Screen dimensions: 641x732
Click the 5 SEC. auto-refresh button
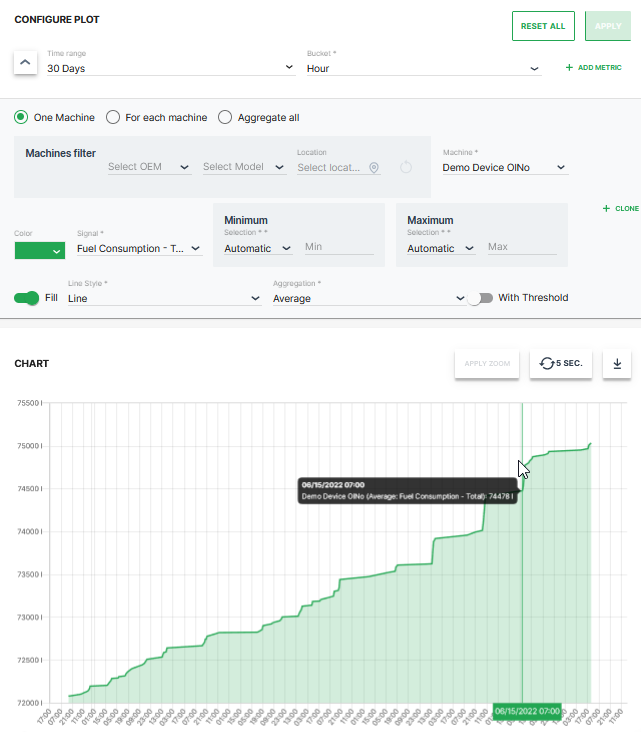(561, 363)
